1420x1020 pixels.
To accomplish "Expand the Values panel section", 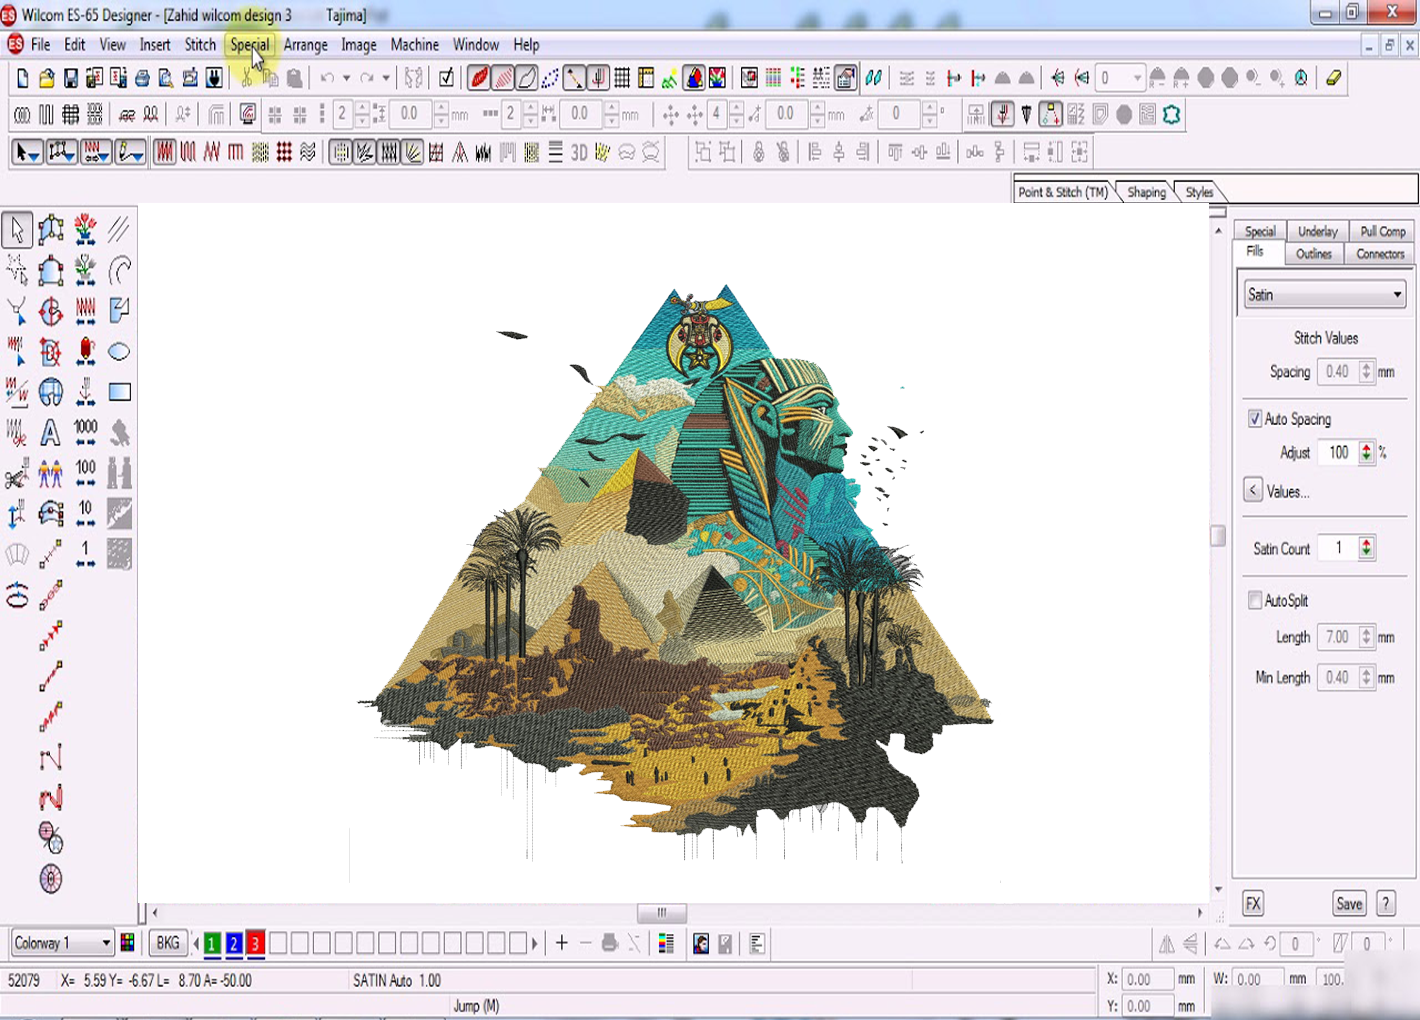I will [x=1253, y=491].
